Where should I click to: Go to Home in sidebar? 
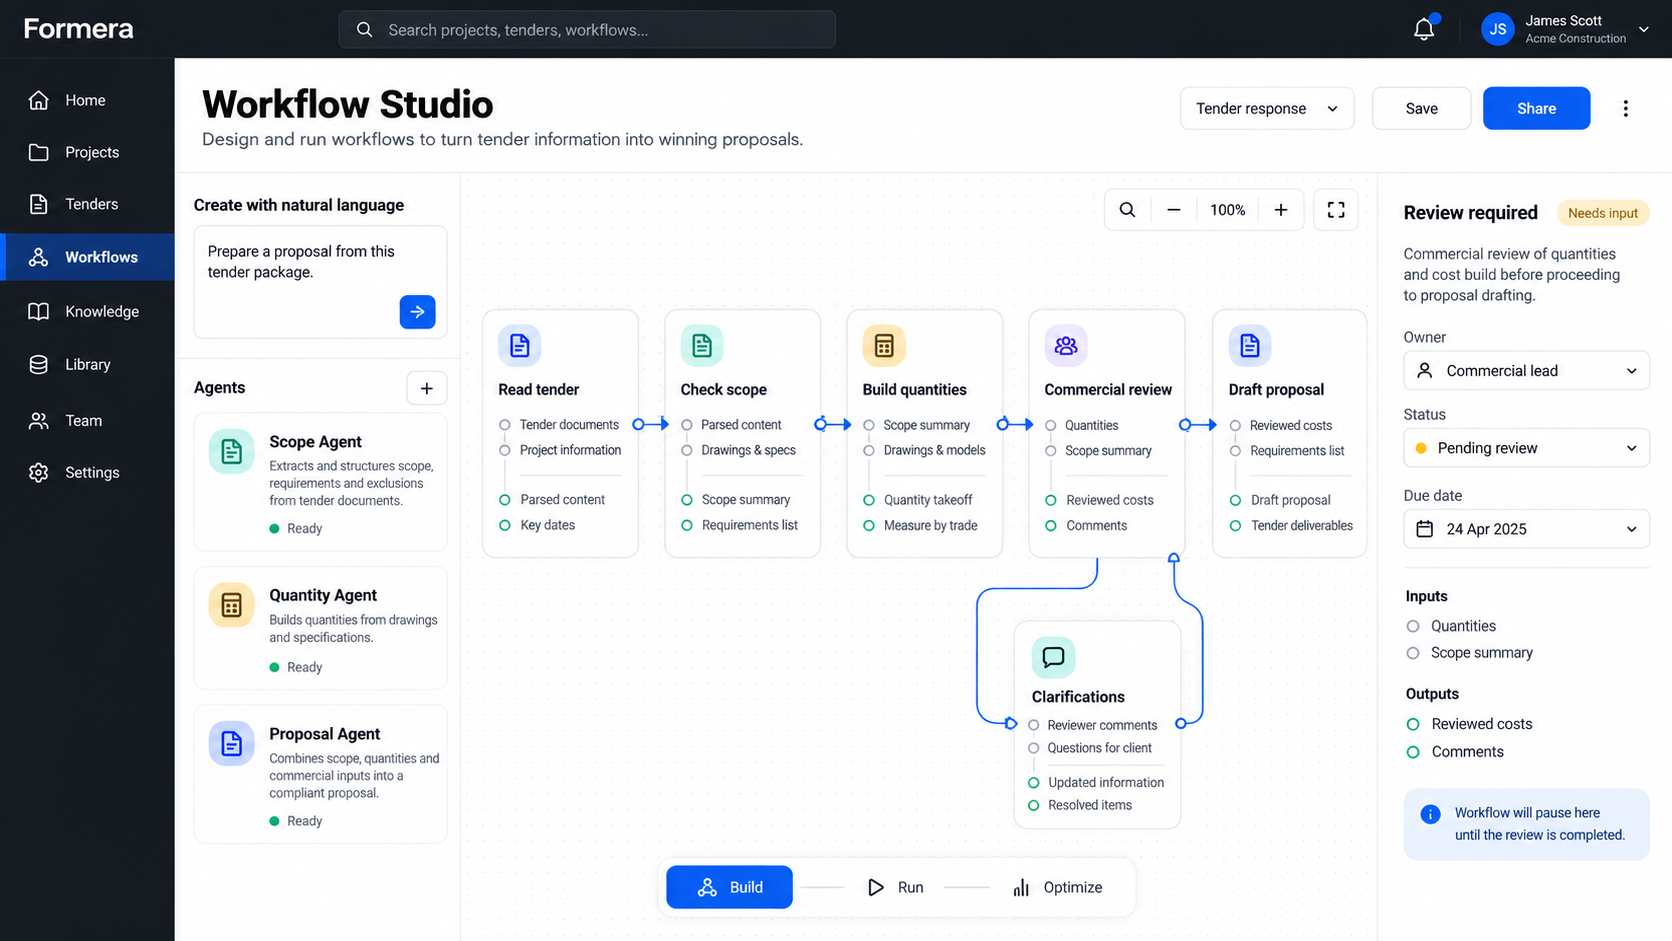(87, 100)
